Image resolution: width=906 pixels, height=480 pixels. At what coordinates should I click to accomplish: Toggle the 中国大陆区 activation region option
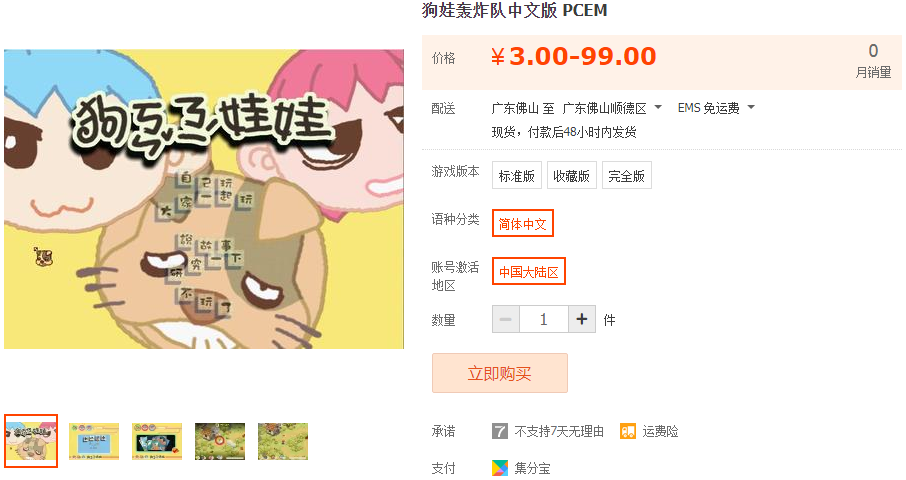click(x=529, y=271)
